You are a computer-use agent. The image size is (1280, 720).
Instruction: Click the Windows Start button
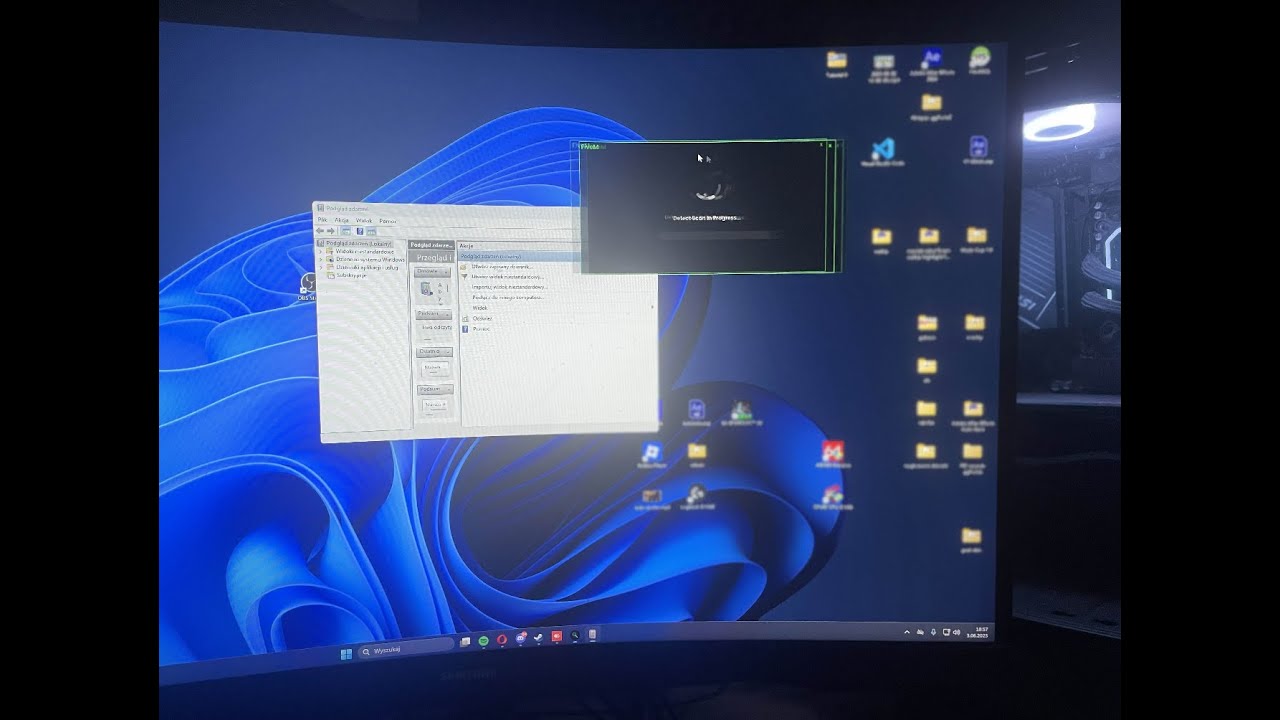pos(346,654)
